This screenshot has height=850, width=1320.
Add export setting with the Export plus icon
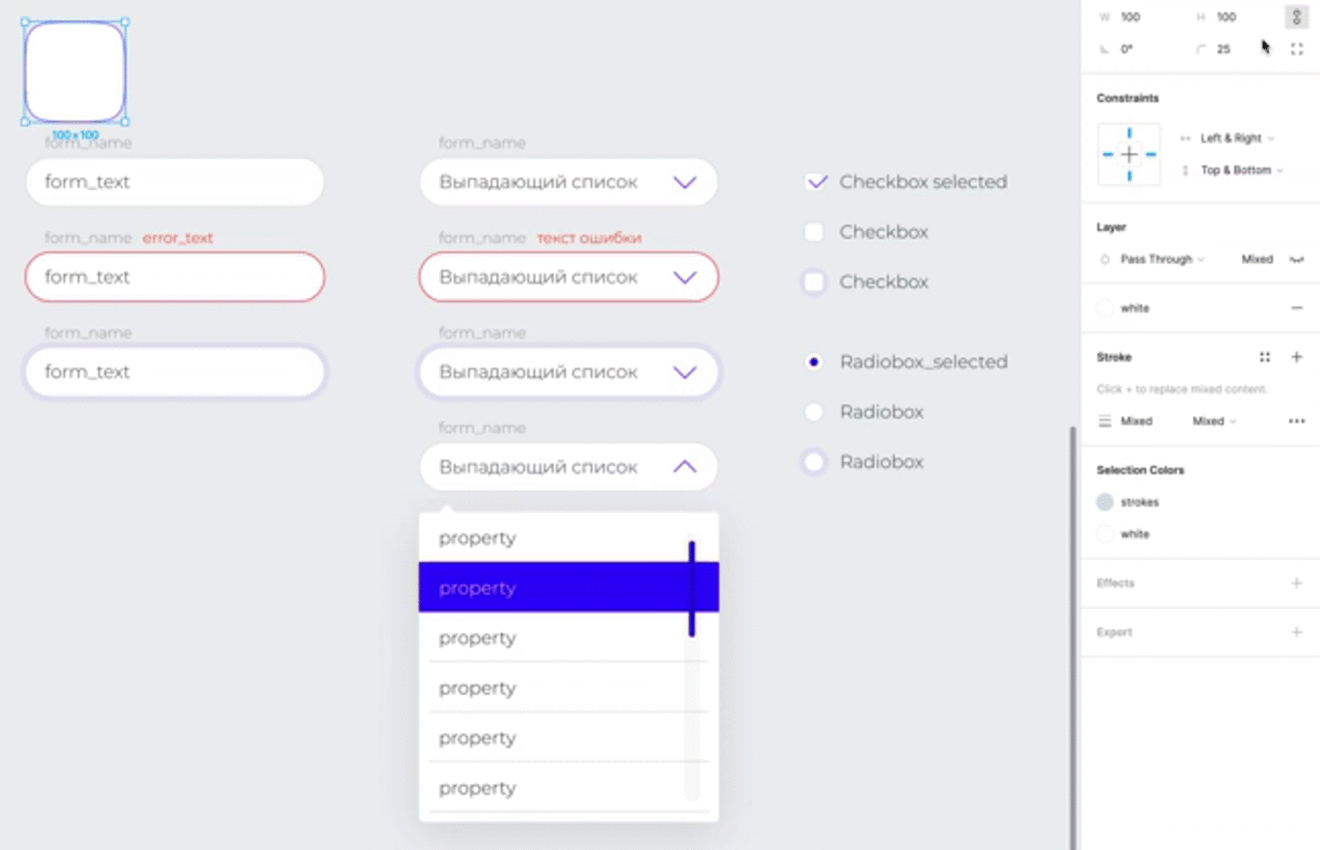tap(1297, 632)
